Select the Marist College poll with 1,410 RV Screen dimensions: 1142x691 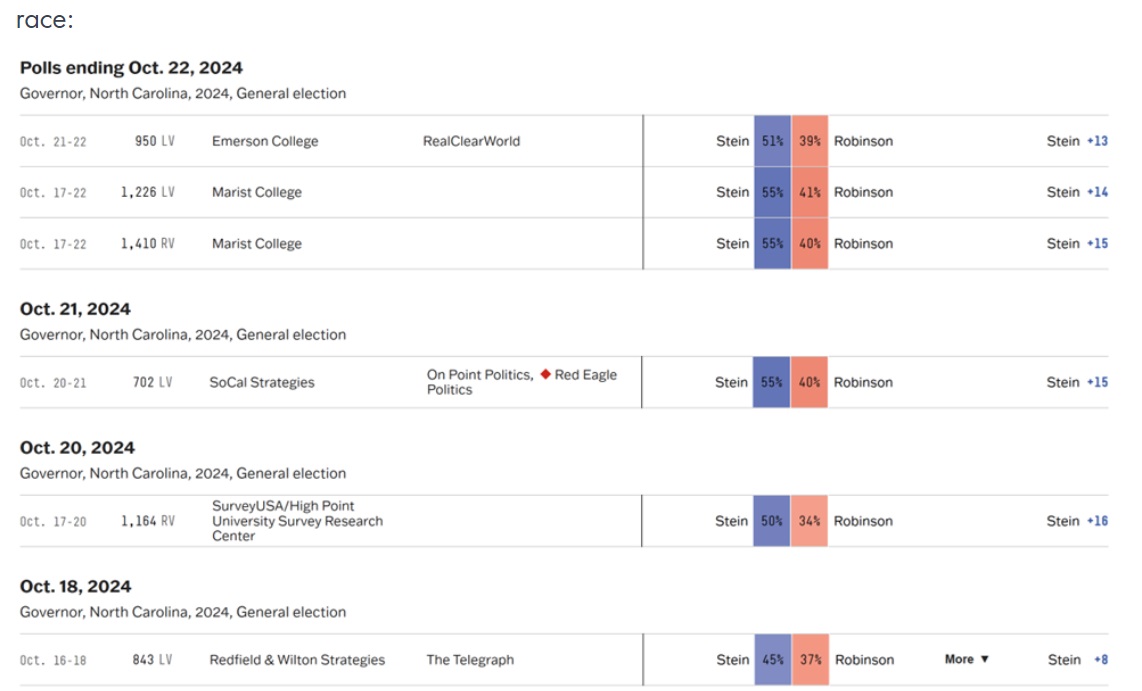[256, 243]
